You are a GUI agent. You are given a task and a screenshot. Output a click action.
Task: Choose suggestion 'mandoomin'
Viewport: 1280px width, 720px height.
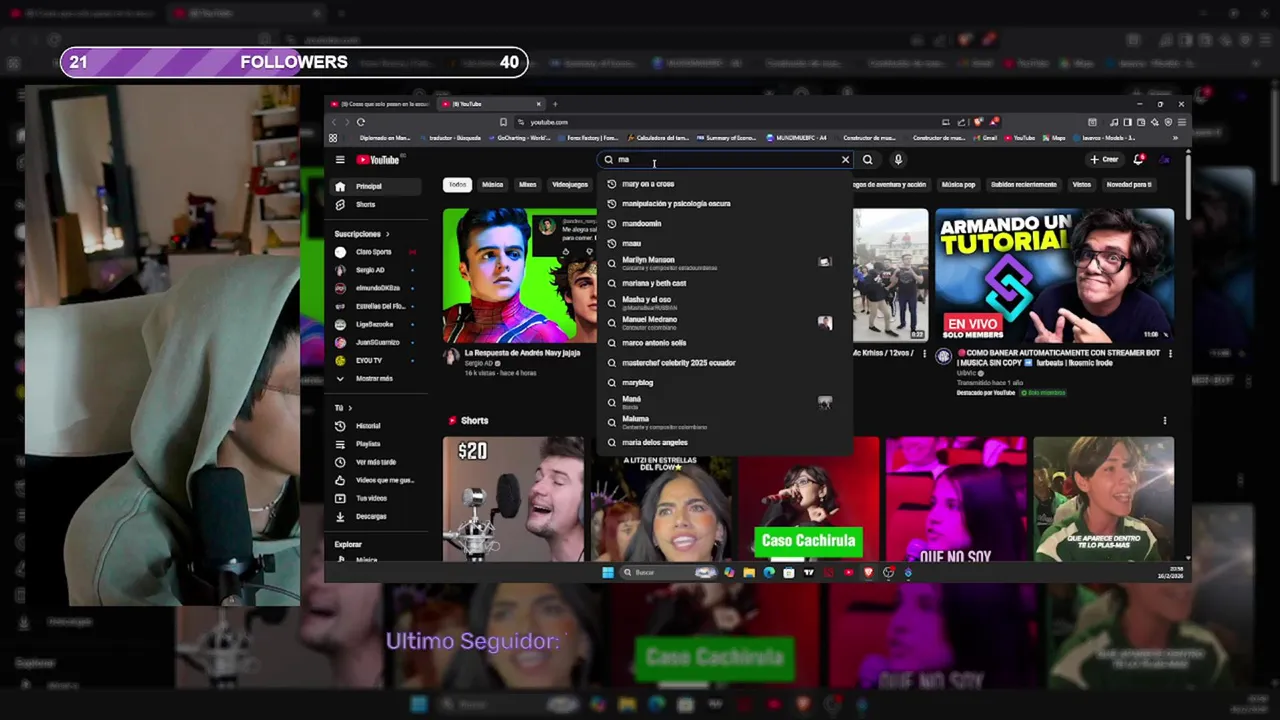pos(725,224)
